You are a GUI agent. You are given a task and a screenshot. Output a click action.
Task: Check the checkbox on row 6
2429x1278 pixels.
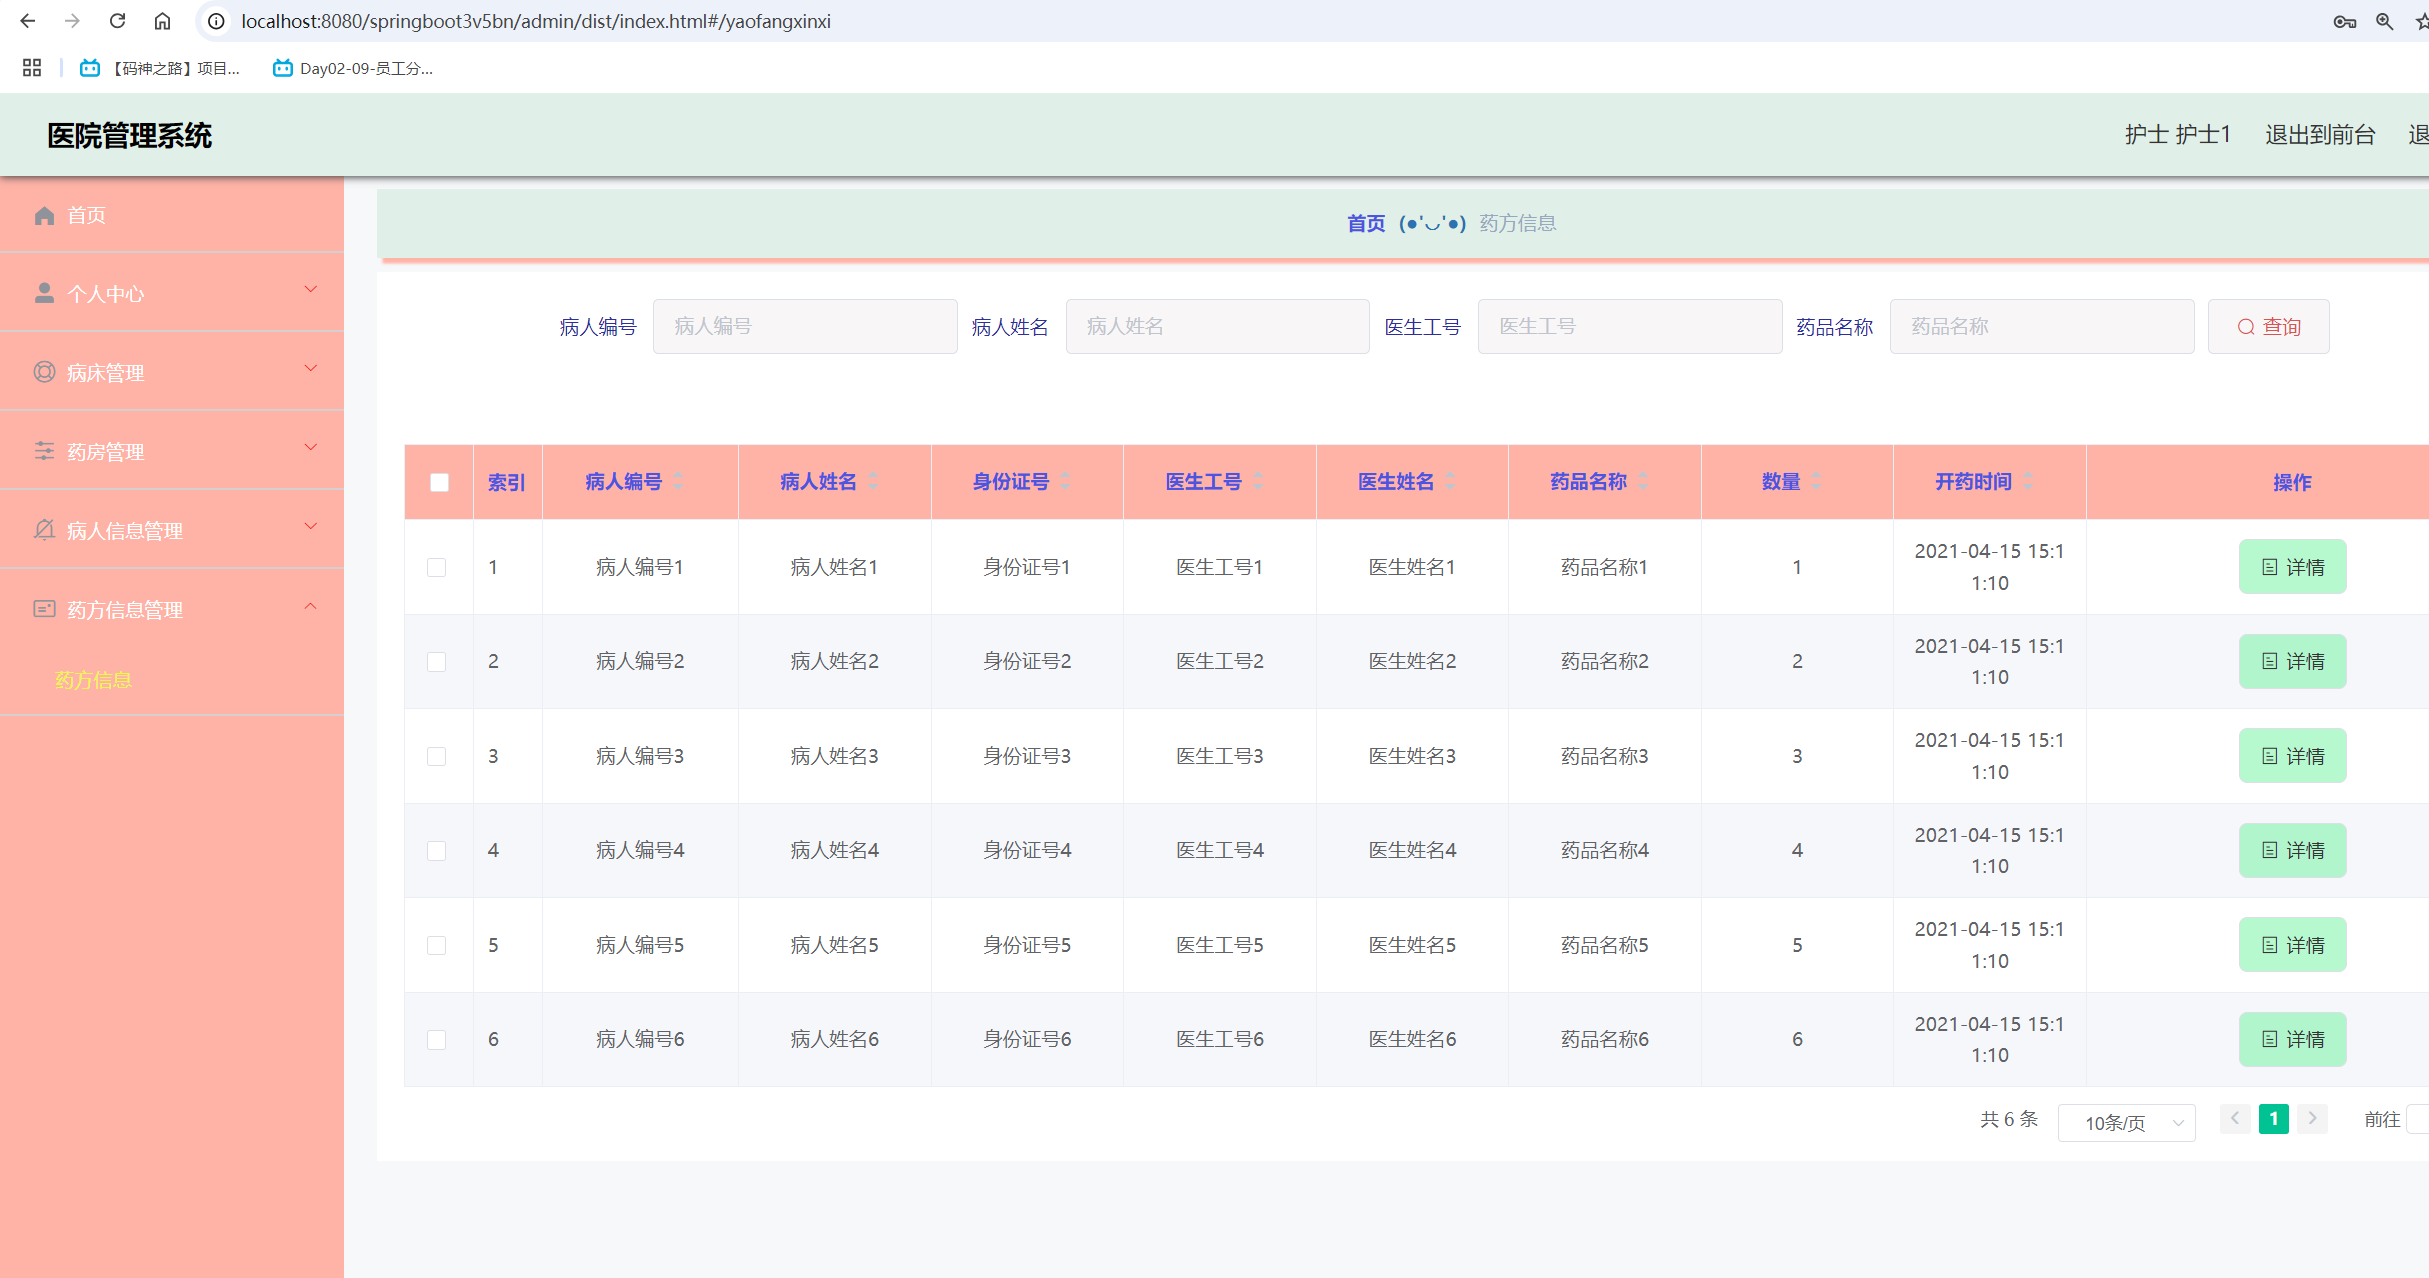(436, 1040)
